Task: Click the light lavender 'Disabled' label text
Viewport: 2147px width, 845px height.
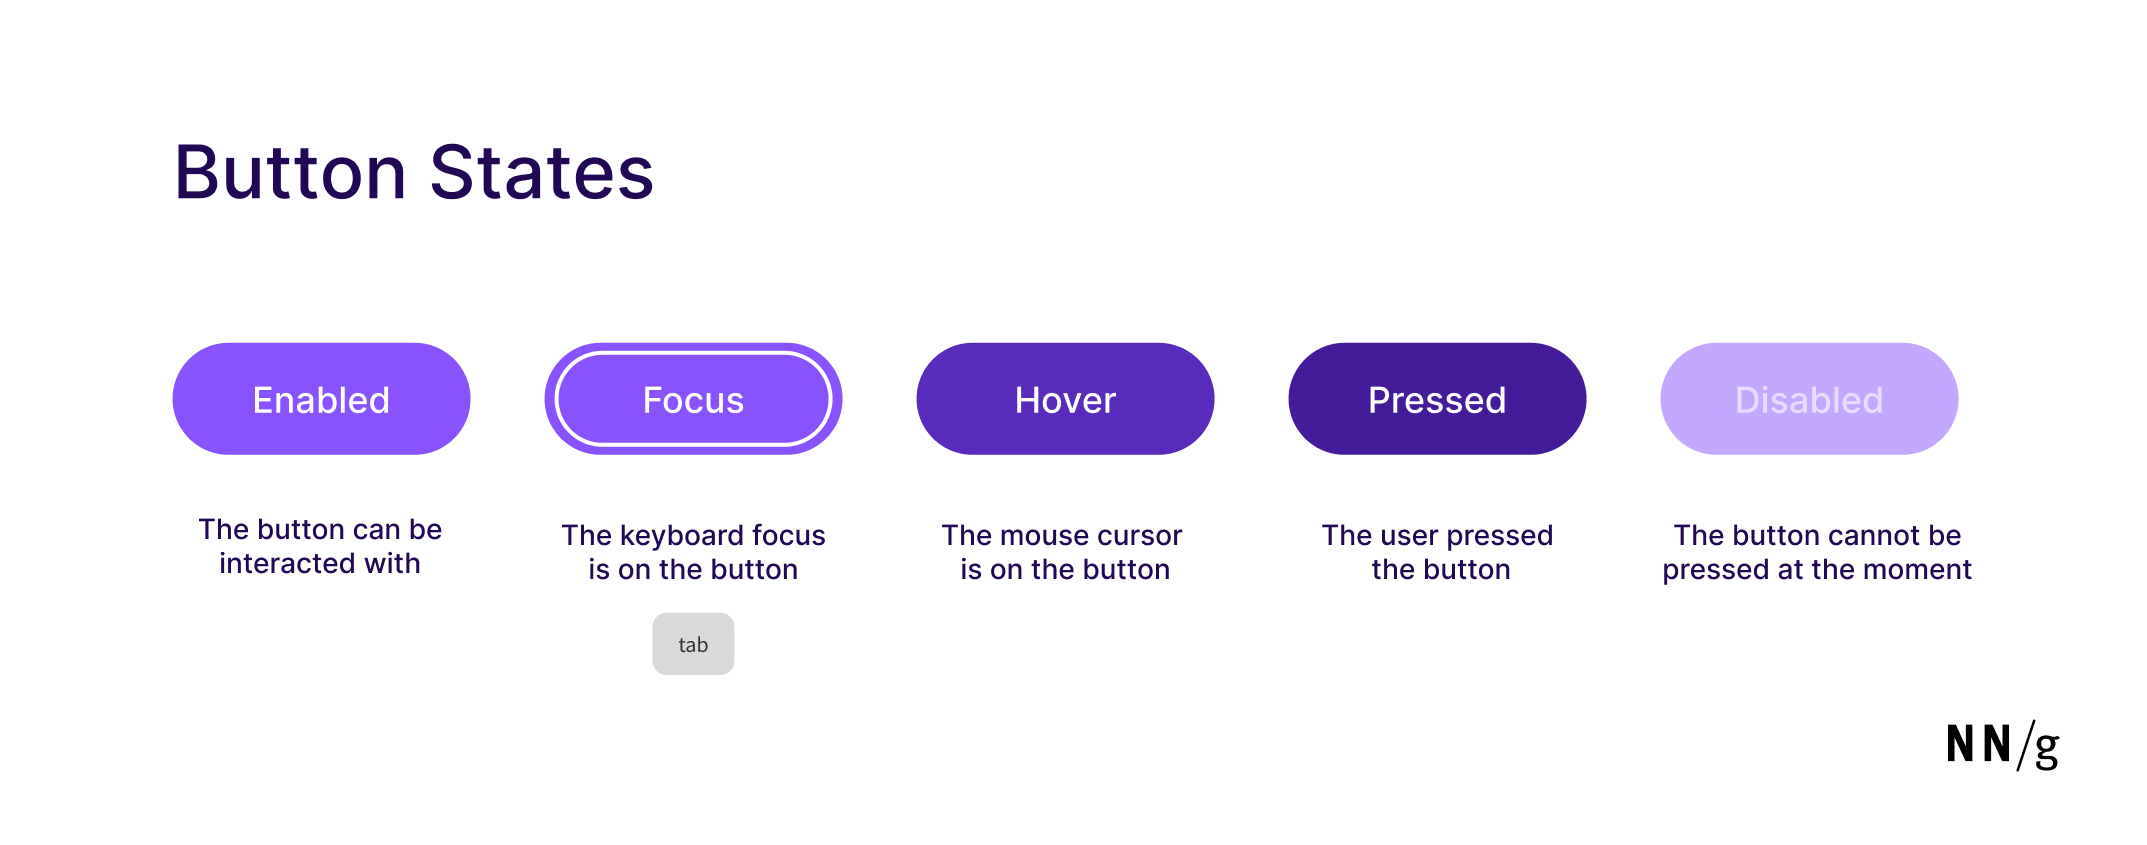Action: (x=1809, y=400)
